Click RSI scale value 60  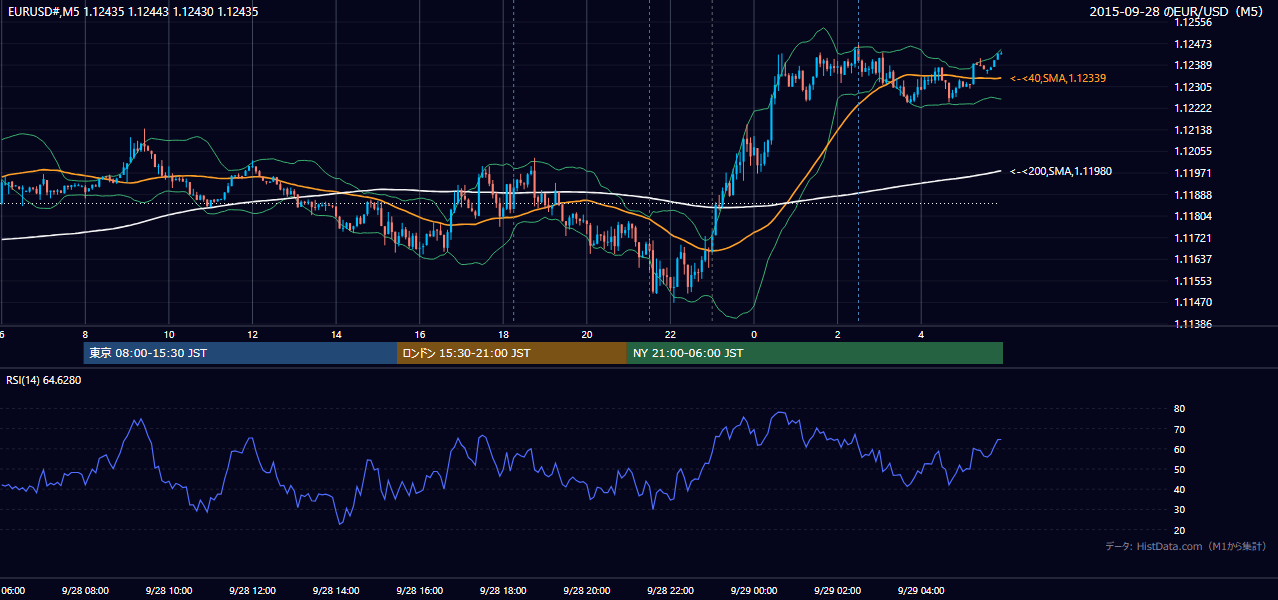click(1180, 449)
